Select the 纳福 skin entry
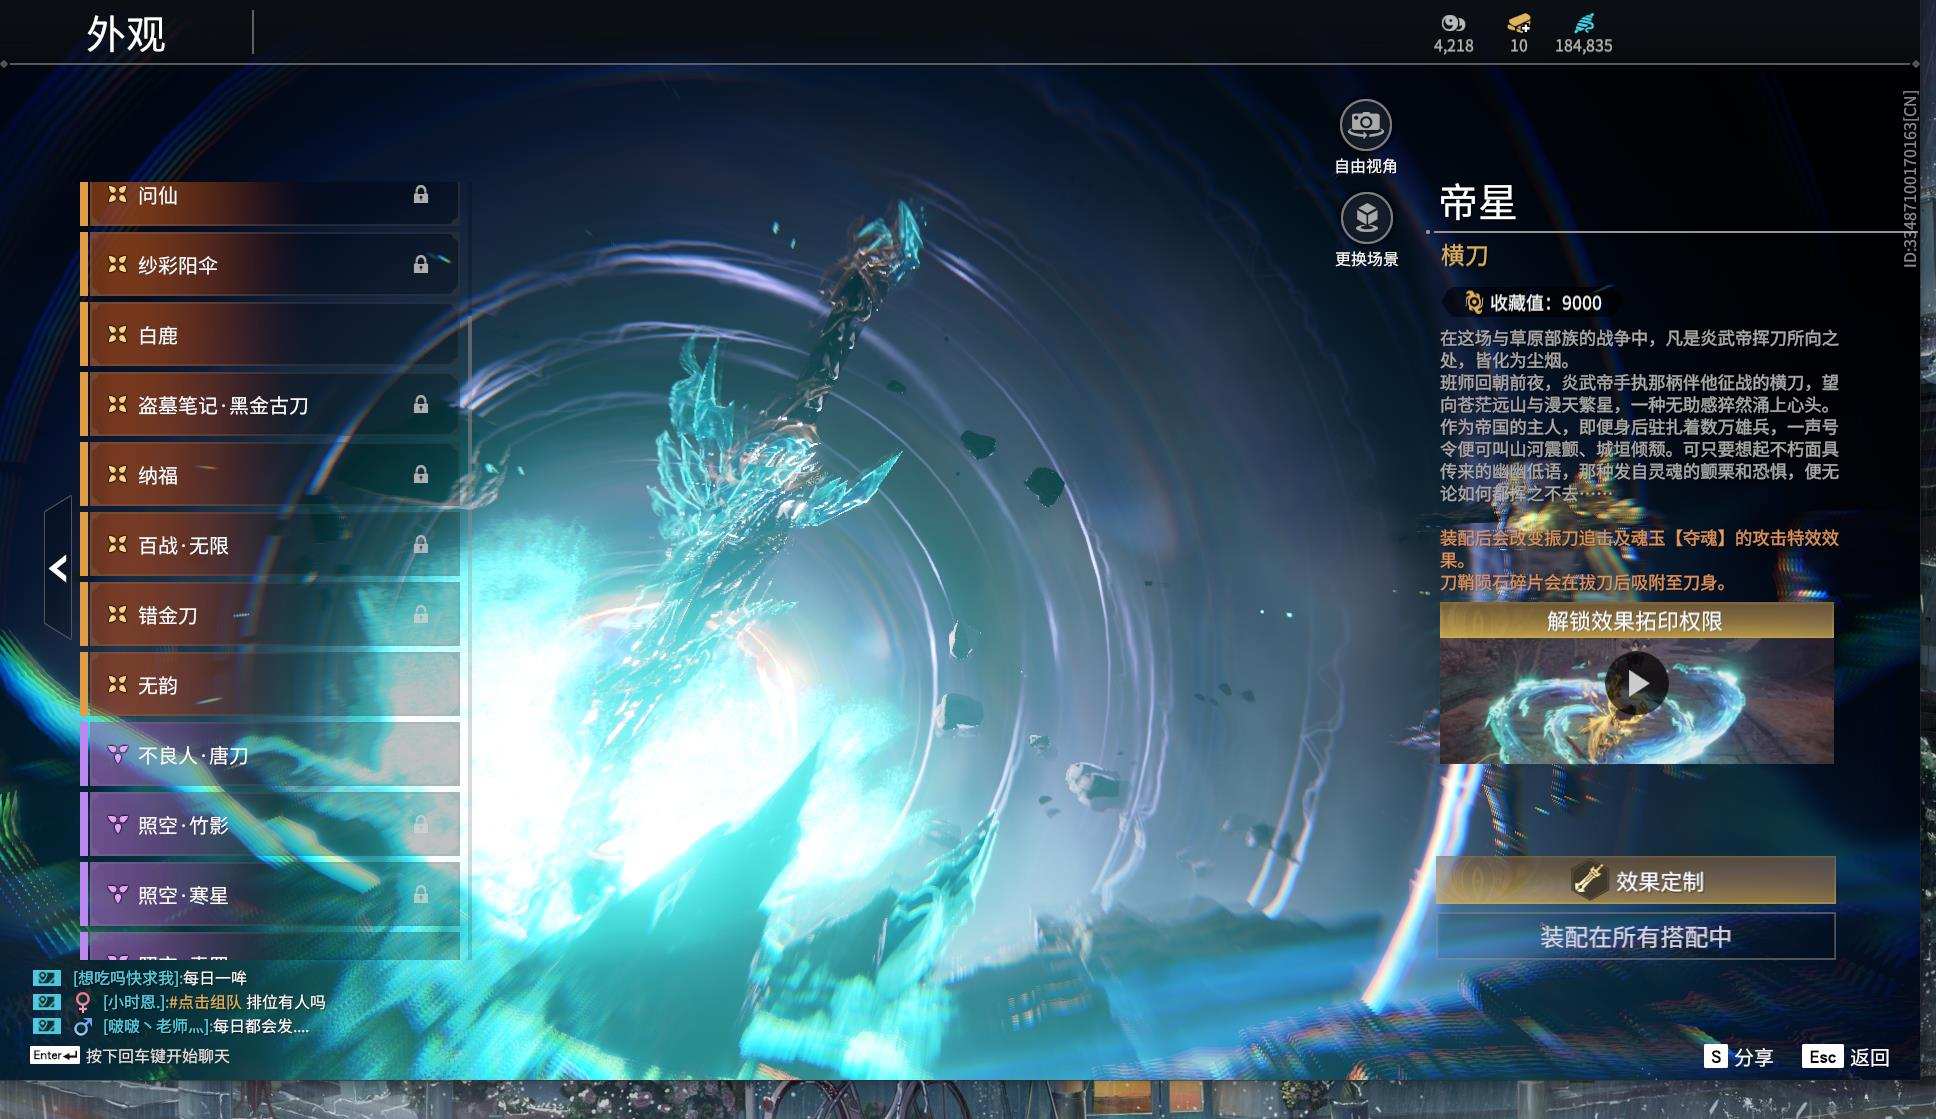Viewport: 1936px width, 1119px height. (x=270, y=474)
